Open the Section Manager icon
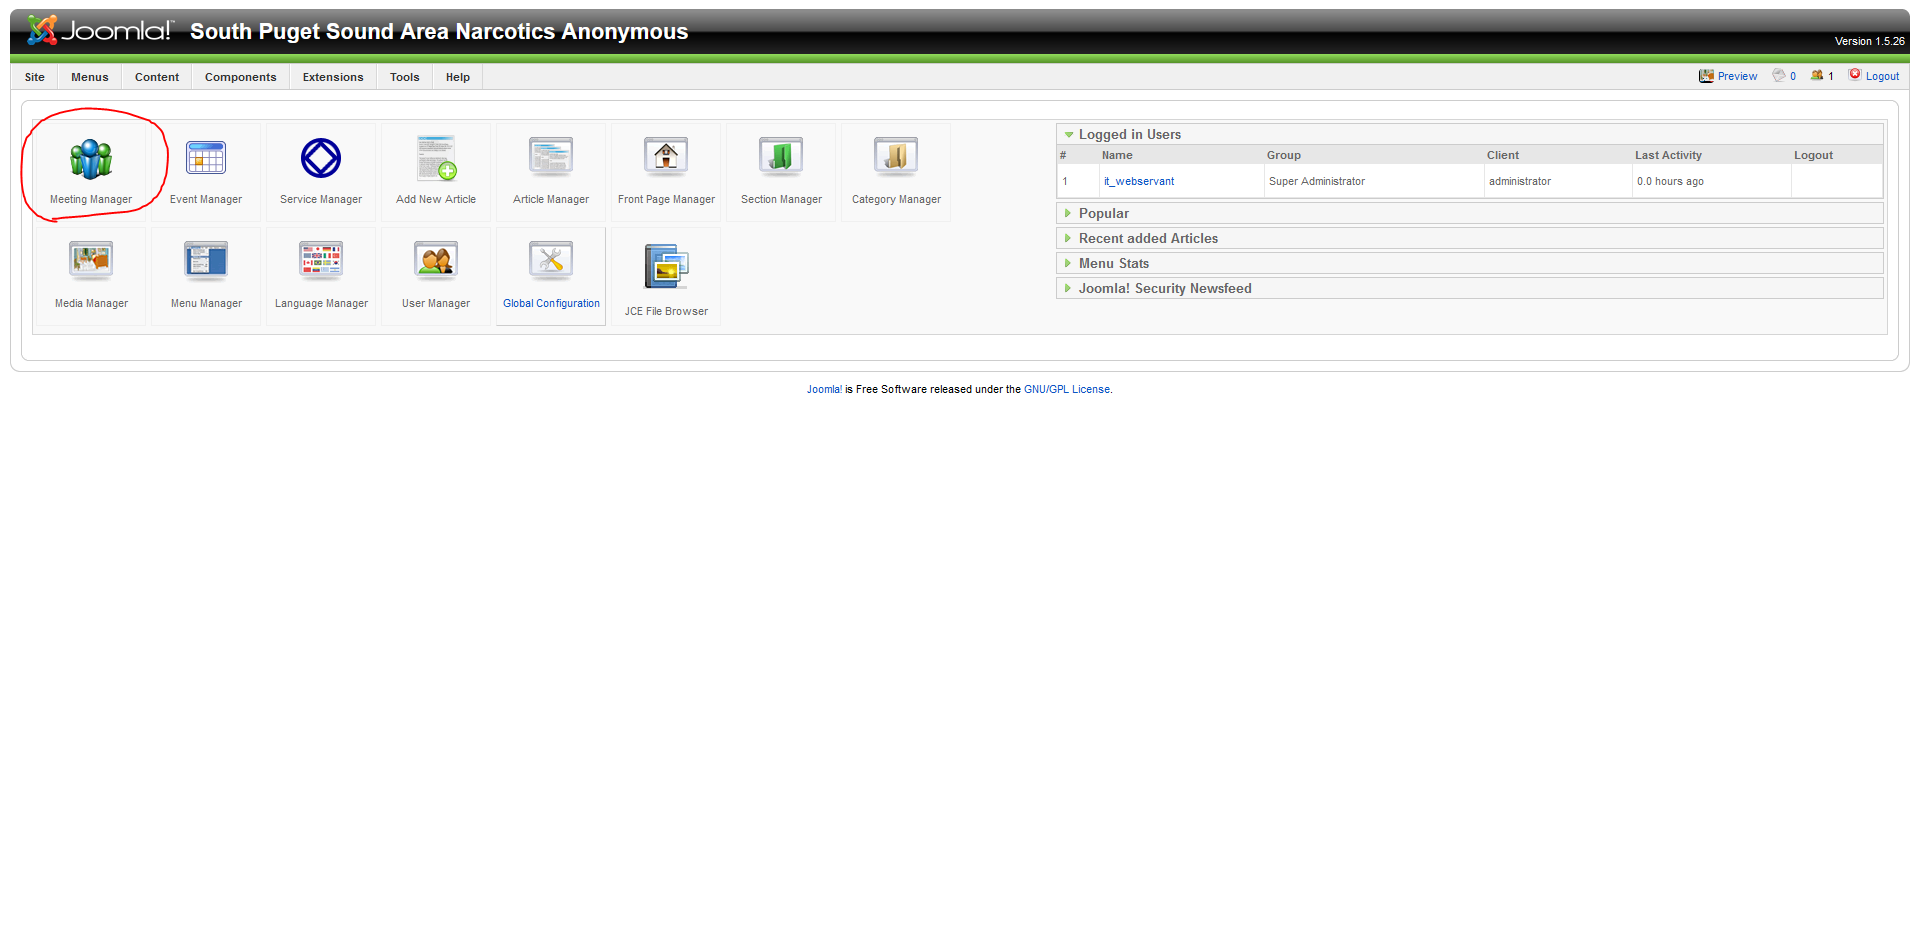 point(781,157)
